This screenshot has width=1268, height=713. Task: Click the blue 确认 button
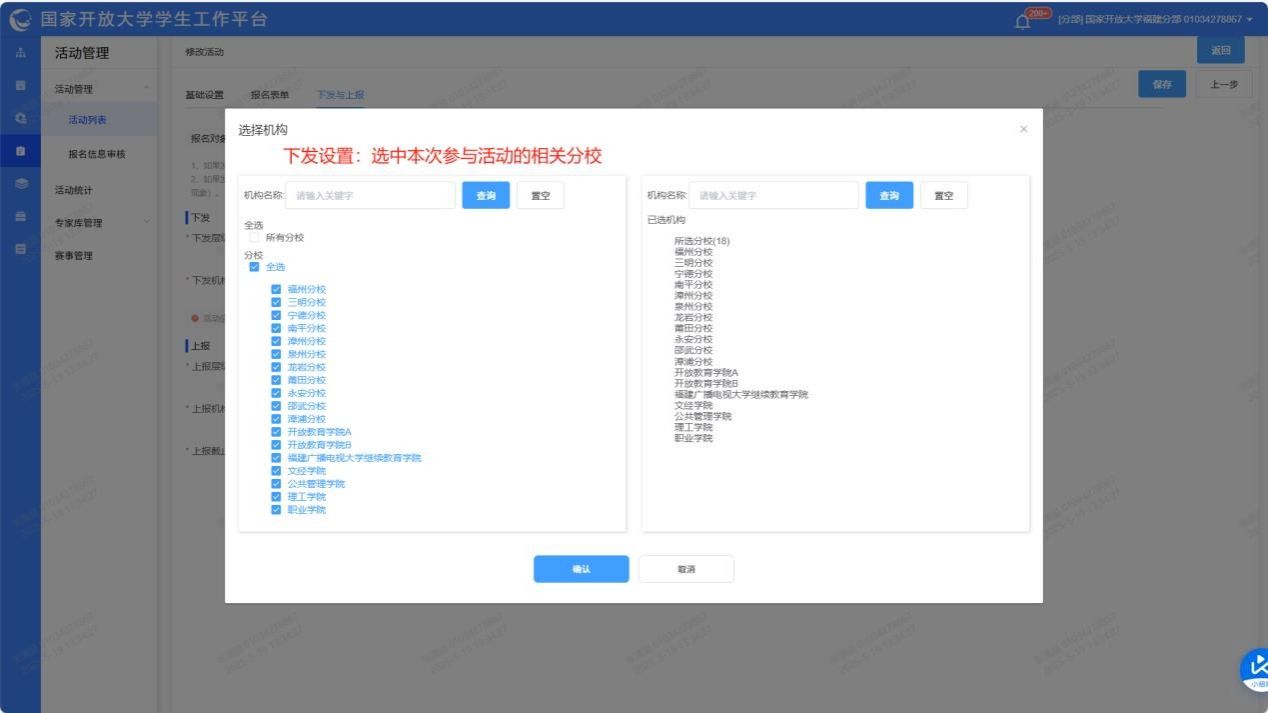581,569
